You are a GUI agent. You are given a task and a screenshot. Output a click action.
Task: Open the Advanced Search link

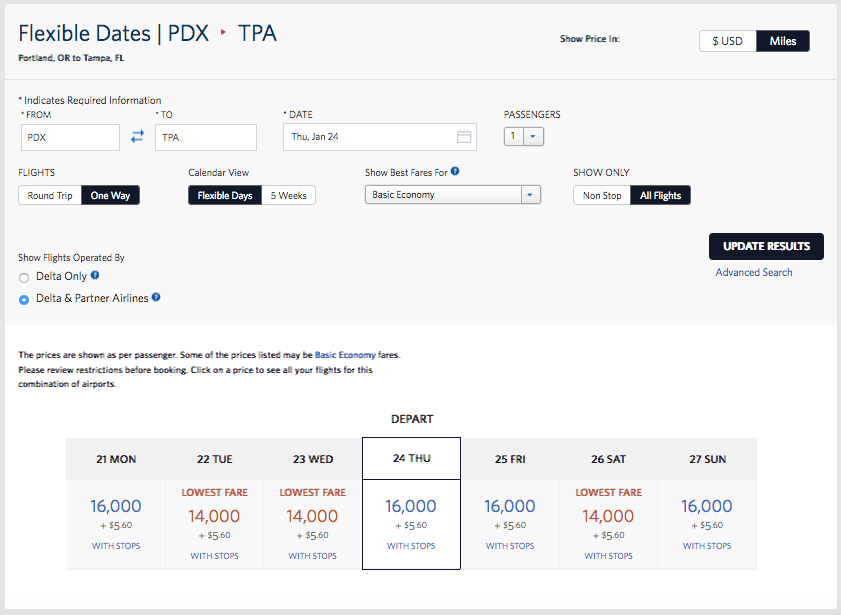tap(753, 272)
